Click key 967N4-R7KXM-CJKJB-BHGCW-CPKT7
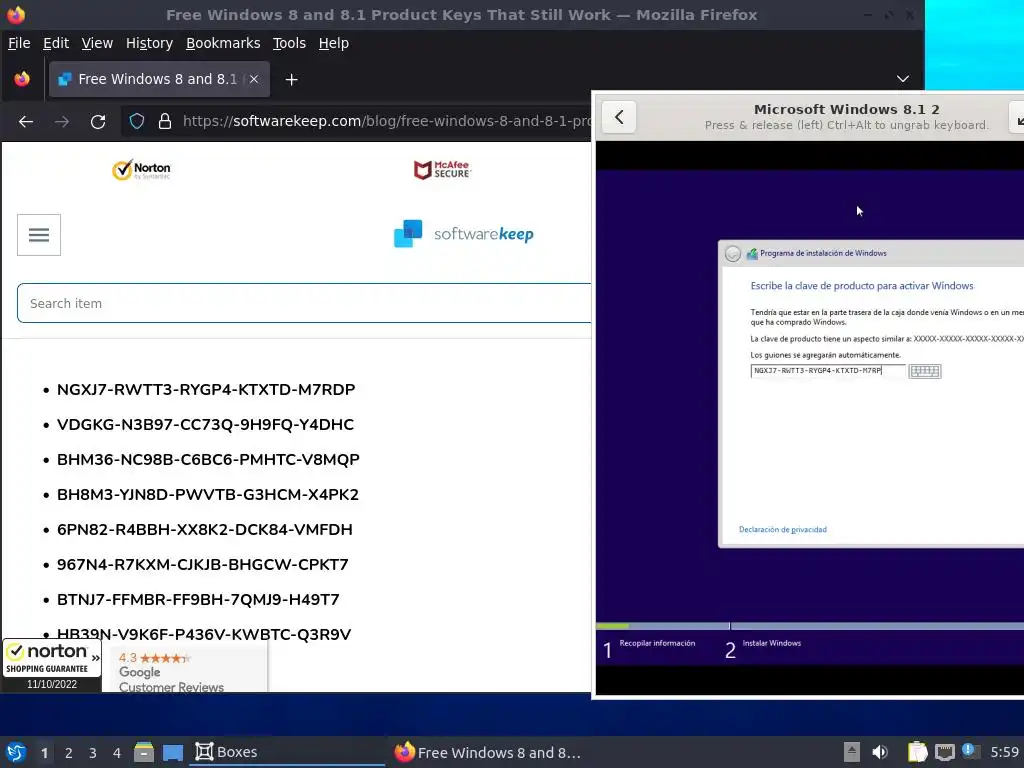This screenshot has width=1024, height=768. [x=202, y=564]
